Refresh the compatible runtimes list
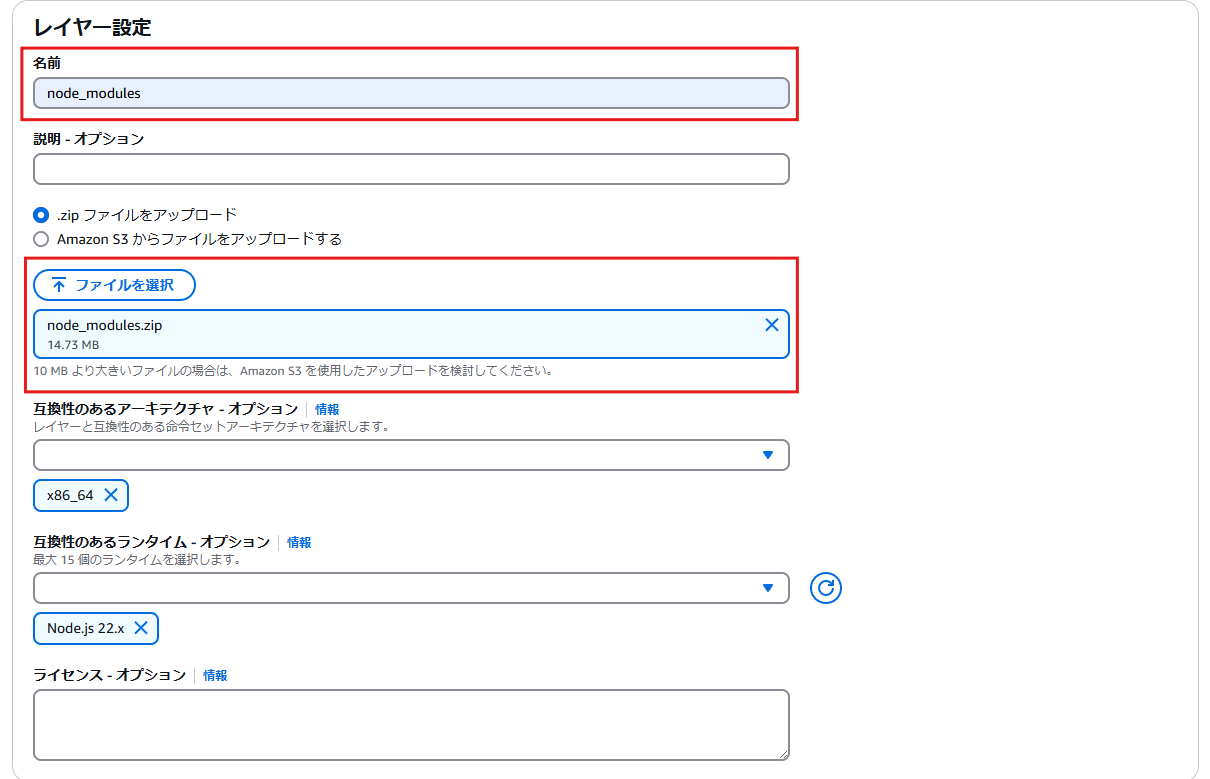Image resolution: width=1210 pixels, height=779 pixels. point(826,588)
